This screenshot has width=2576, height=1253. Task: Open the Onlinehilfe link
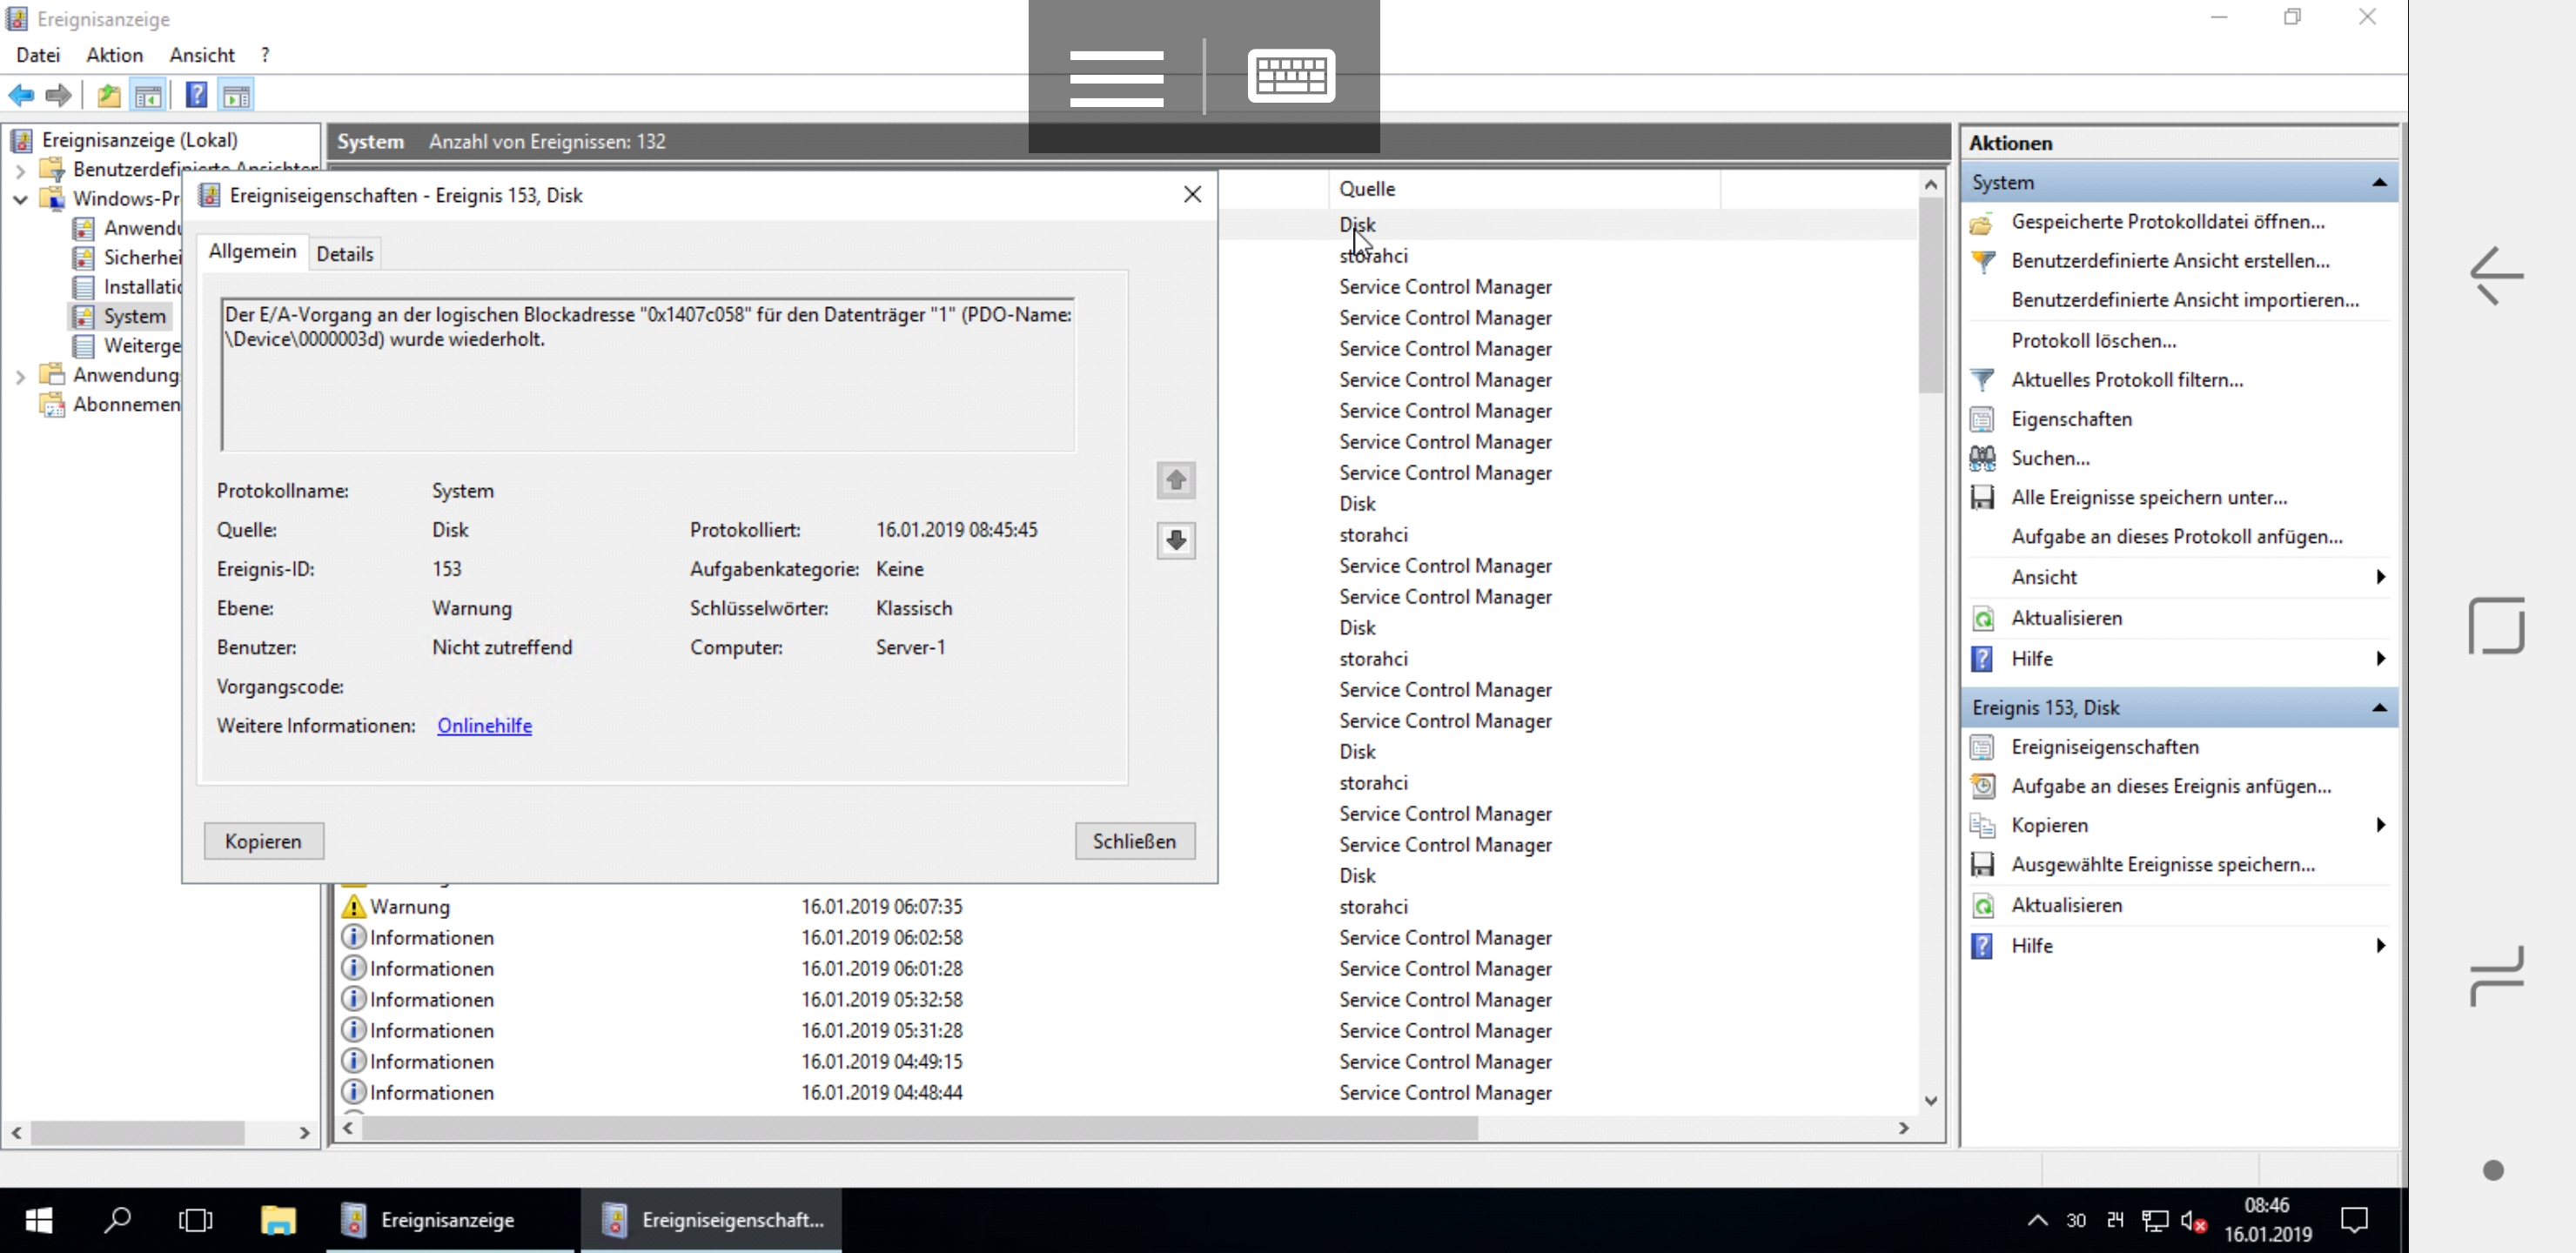(484, 726)
